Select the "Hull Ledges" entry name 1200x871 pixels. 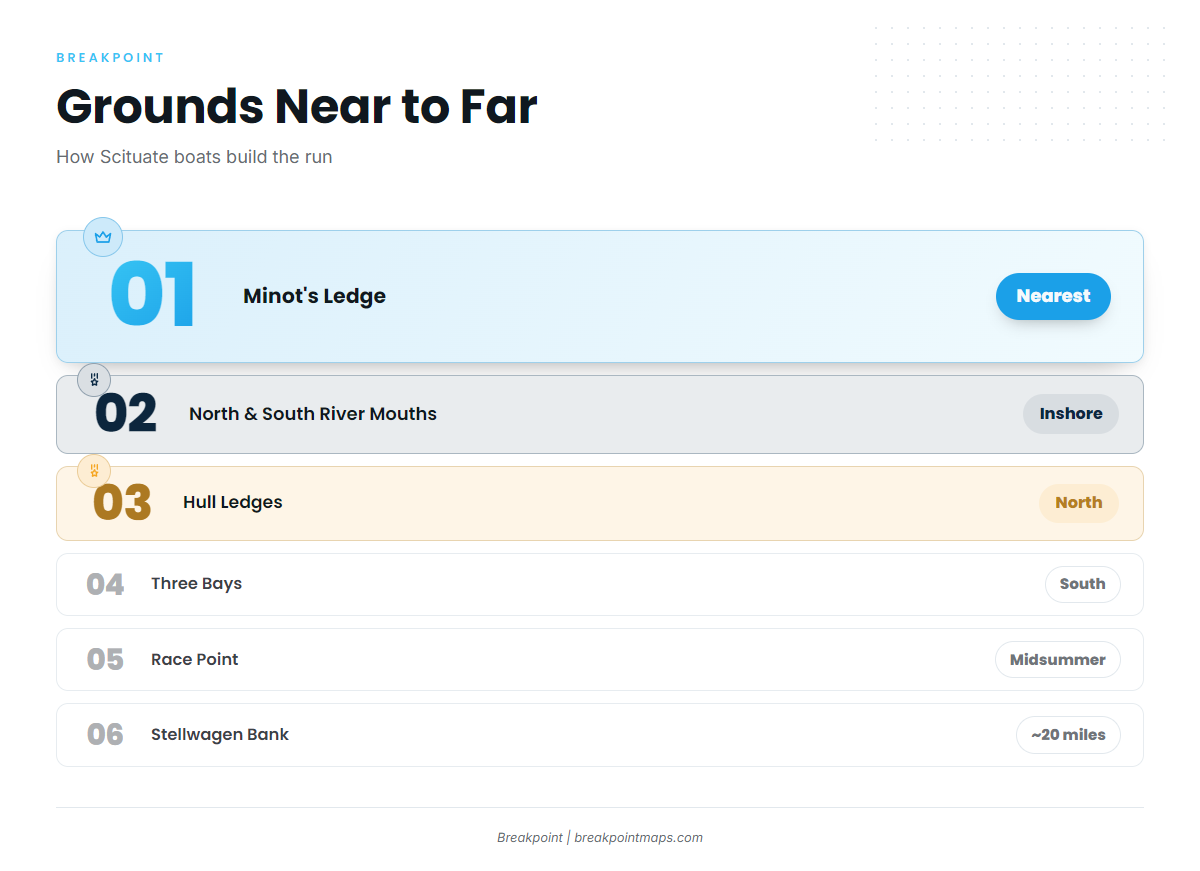pos(233,502)
